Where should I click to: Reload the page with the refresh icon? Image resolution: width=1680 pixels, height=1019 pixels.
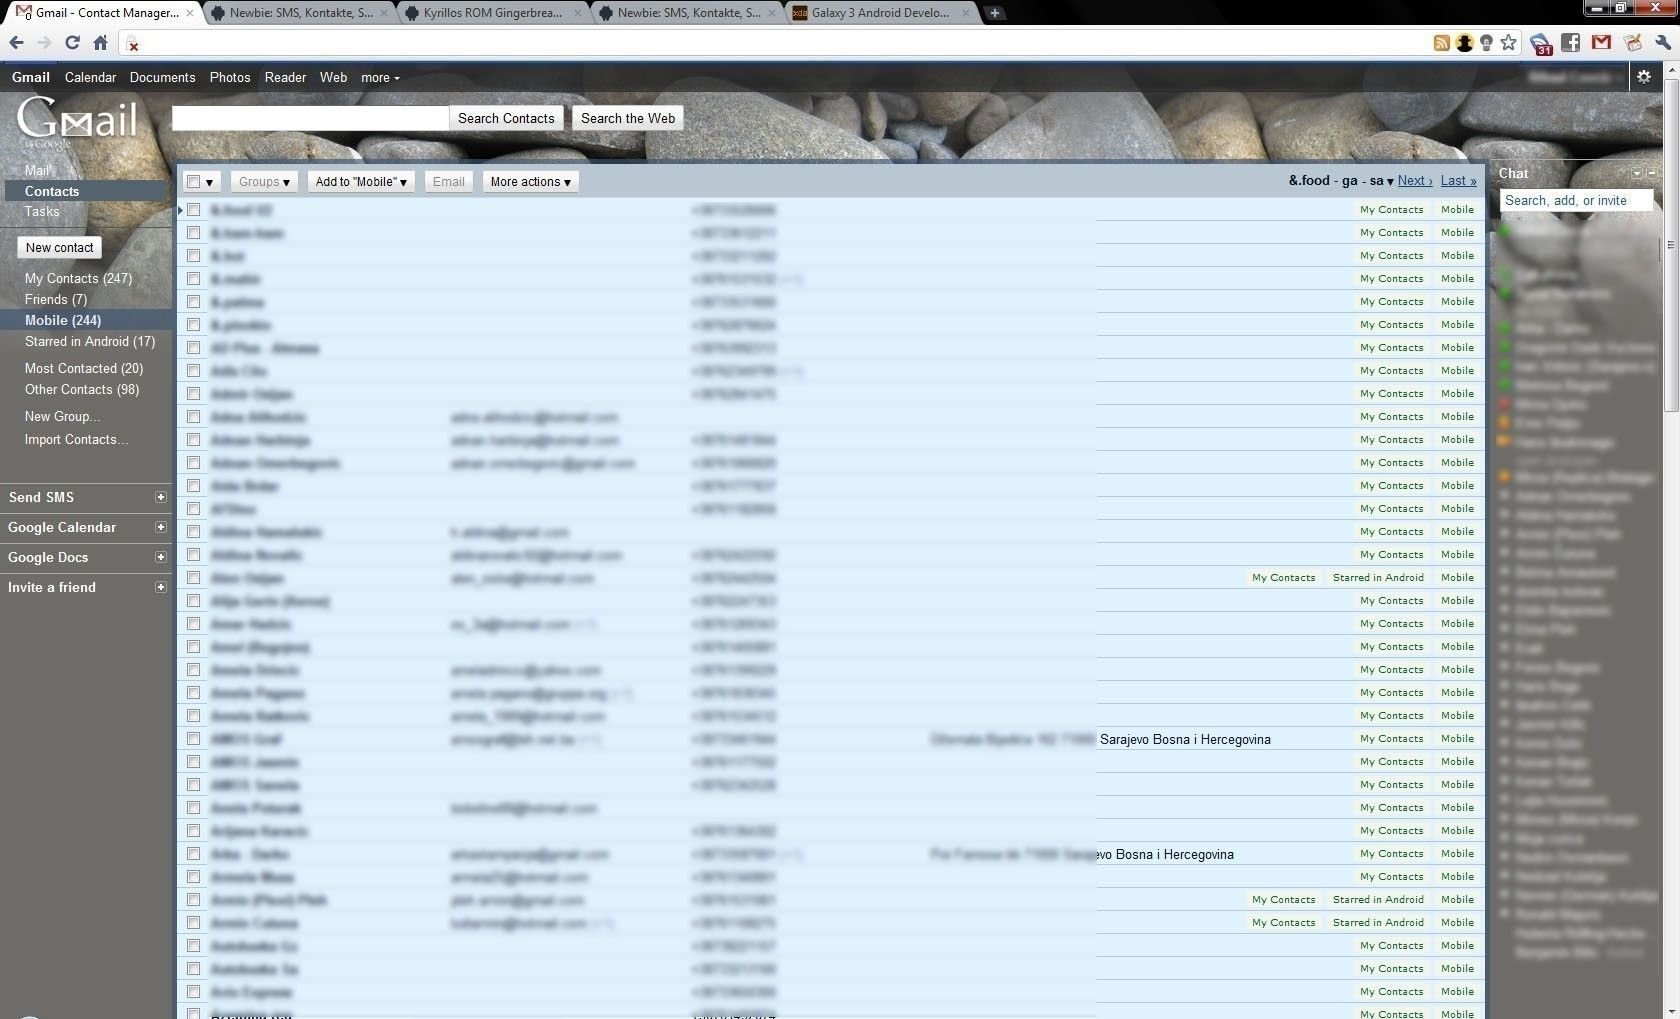click(72, 42)
